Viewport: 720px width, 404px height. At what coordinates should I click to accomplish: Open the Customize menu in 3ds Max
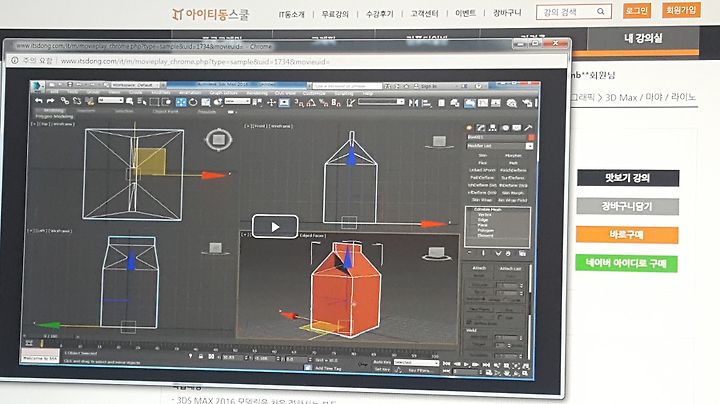[314, 94]
